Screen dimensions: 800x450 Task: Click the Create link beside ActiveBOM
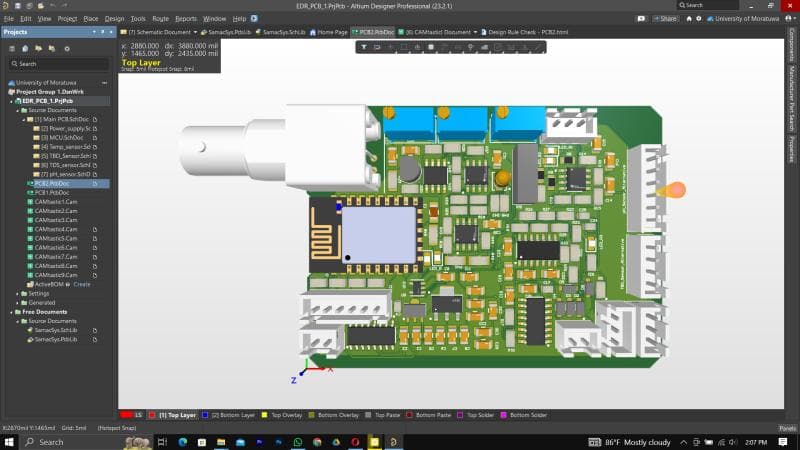81,284
